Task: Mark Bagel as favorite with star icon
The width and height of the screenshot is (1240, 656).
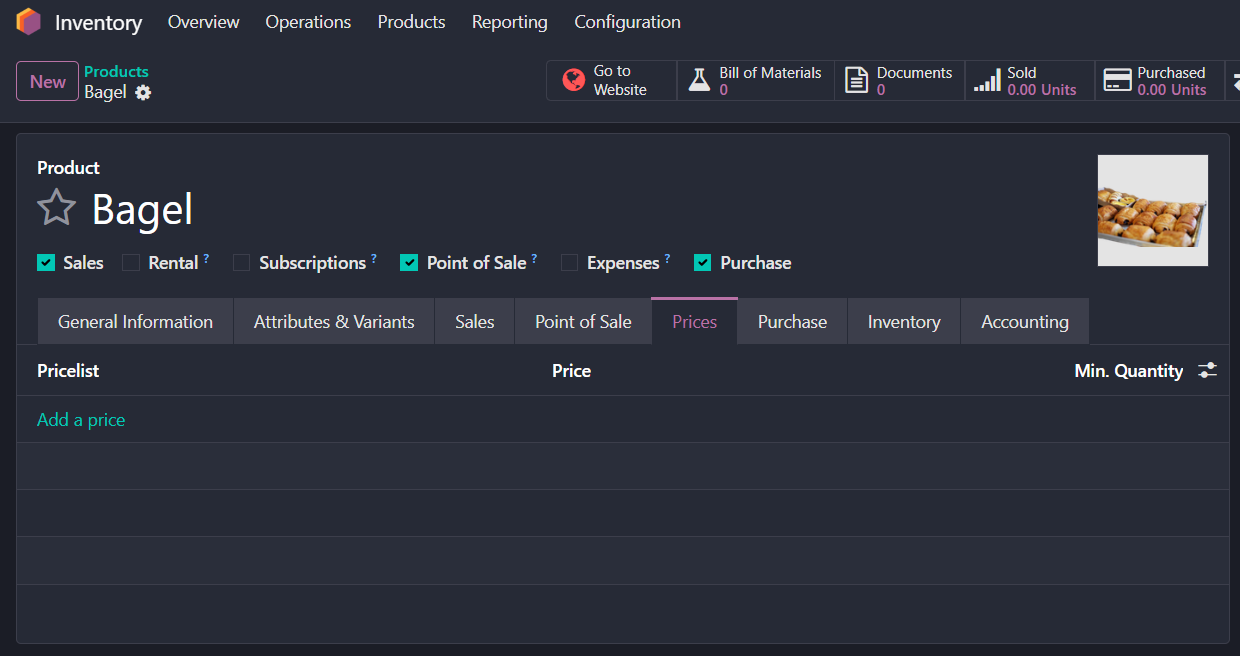Action: (56, 208)
